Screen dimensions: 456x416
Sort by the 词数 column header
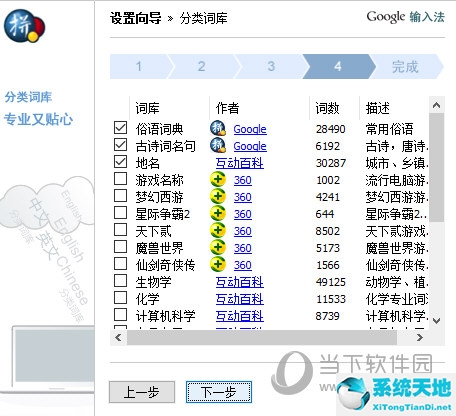334,108
